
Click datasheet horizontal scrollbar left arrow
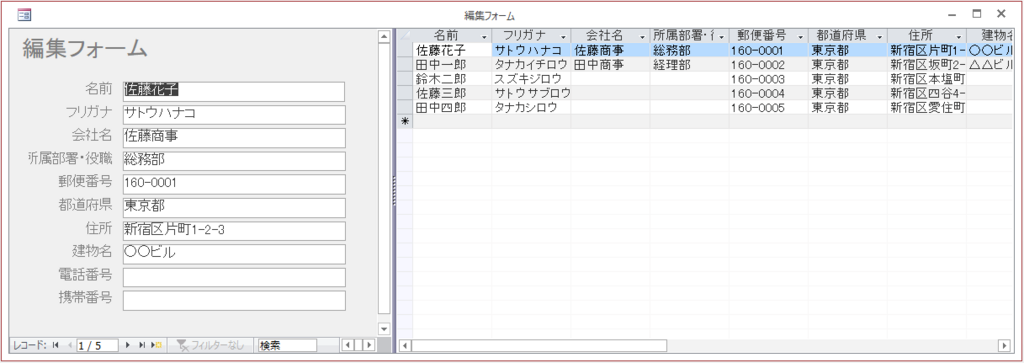[405, 345]
